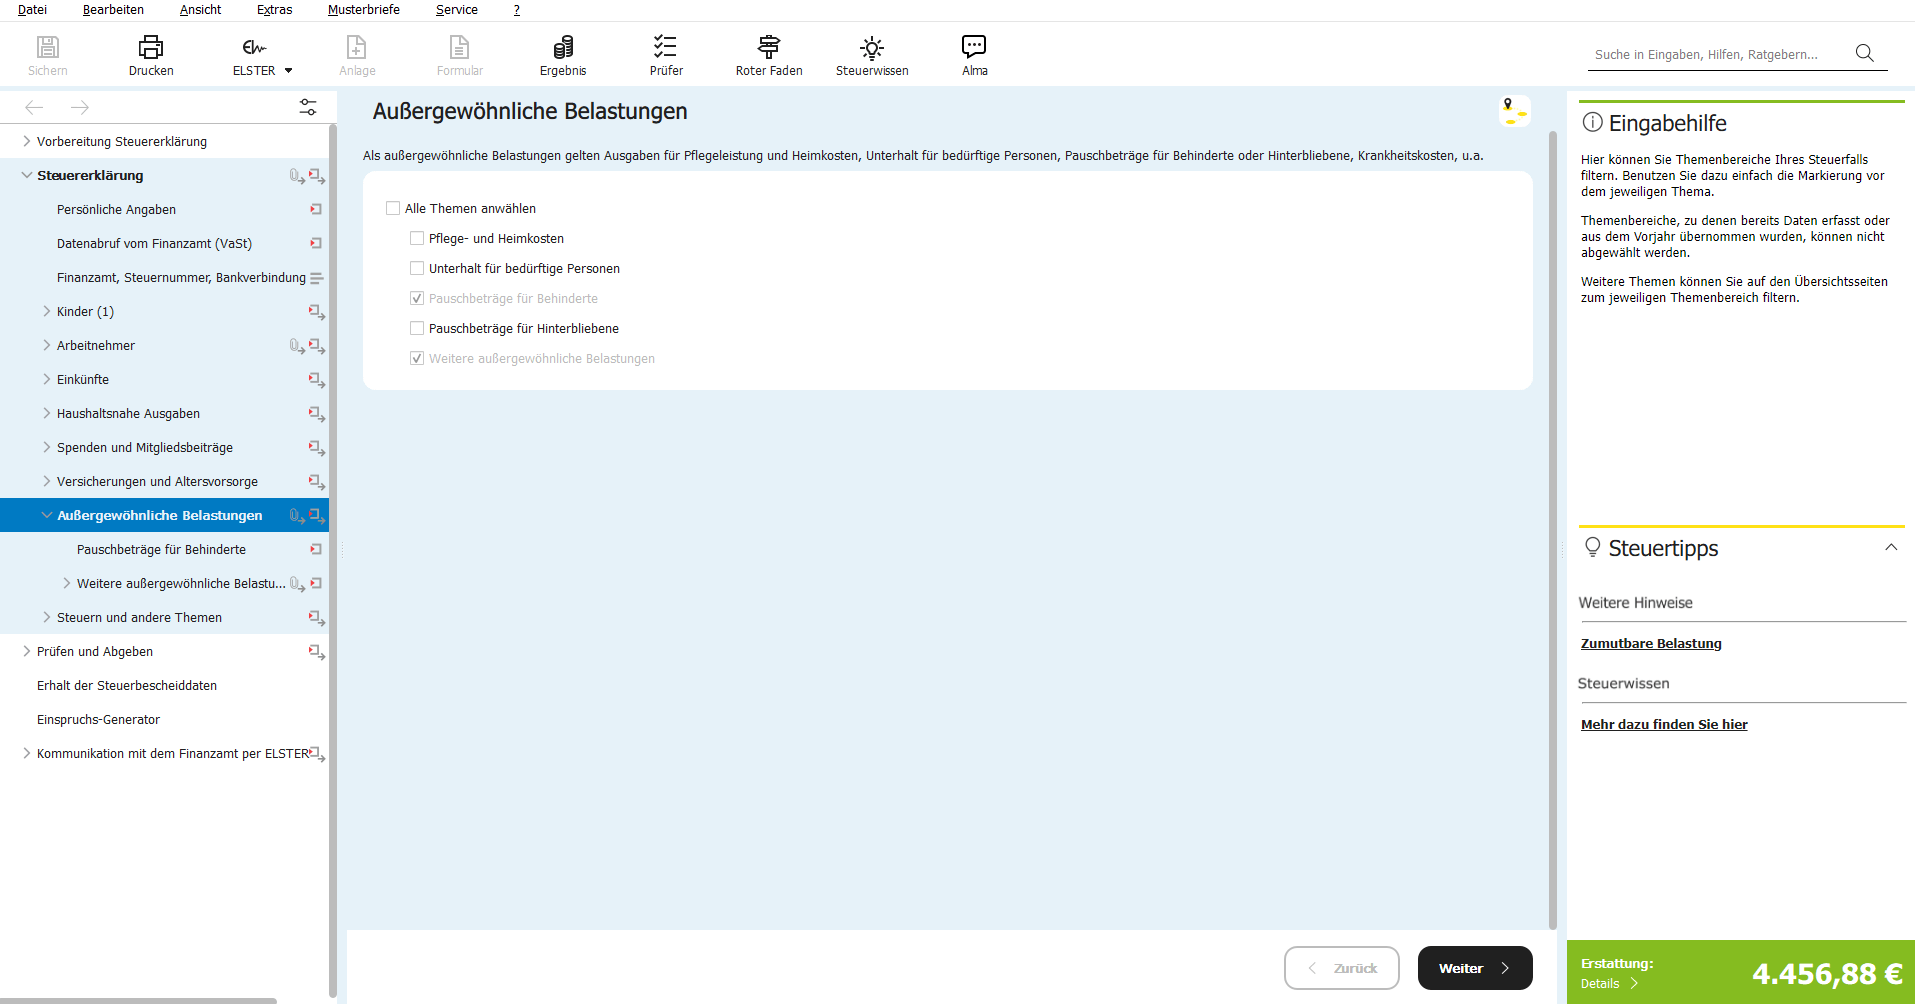
Task: Tick 'Pauschbeträge für Hinterbliebene' checkbox
Action: [417, 328]
